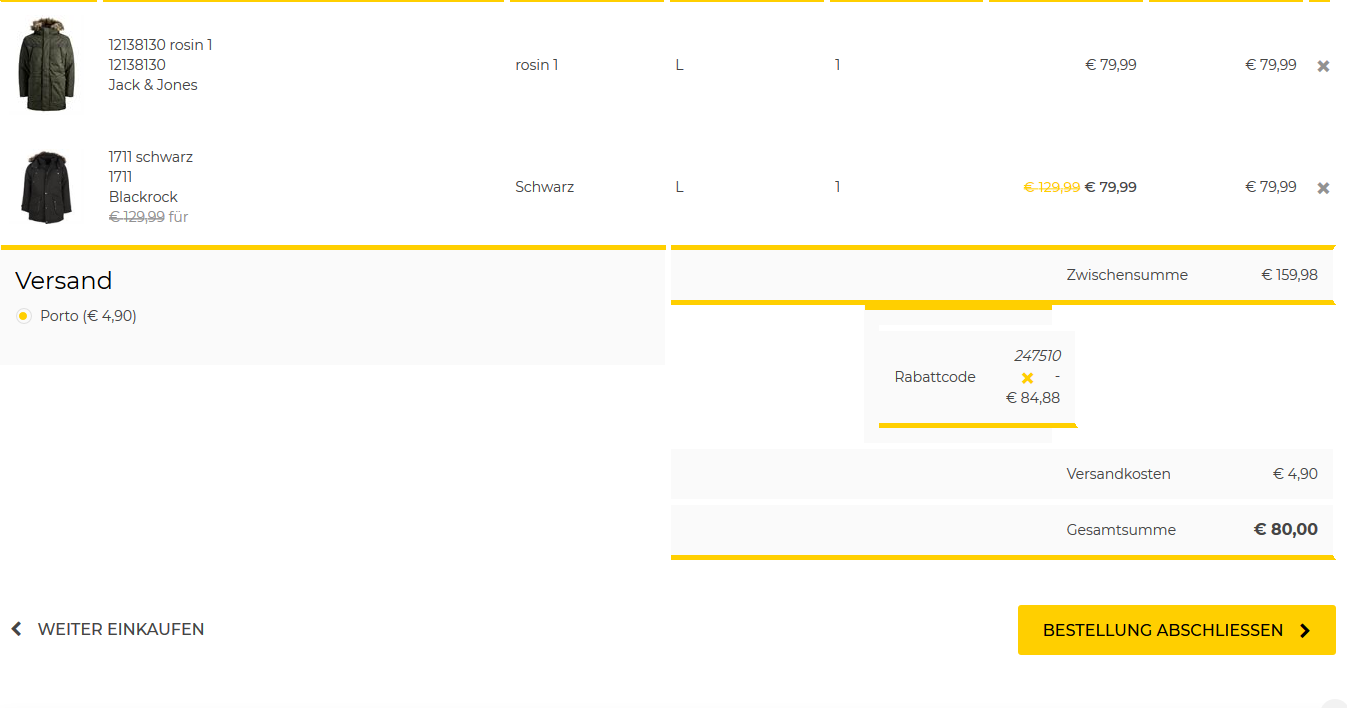Click the Porto (€ 4,90) shipping label

click(x=88, y=316)
